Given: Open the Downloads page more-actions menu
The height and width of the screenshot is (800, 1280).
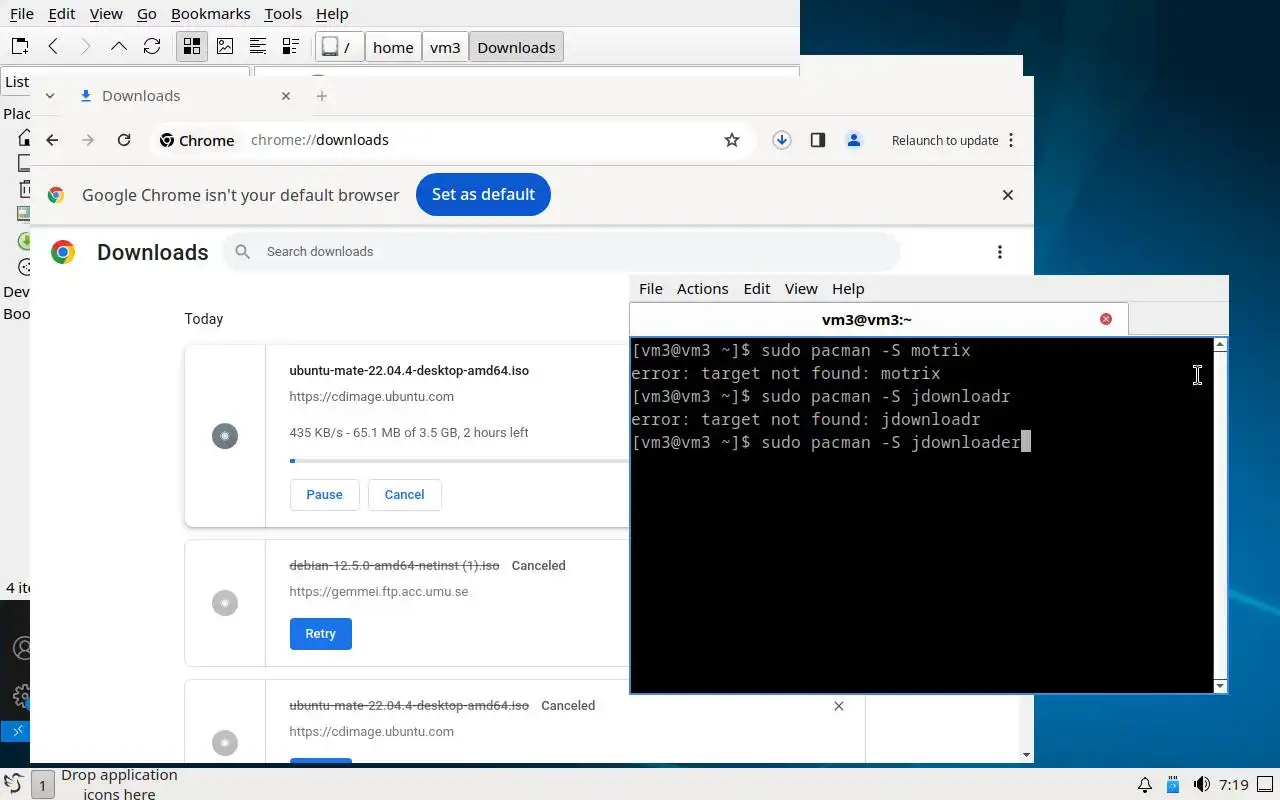Looking at the screenshot, I should coord(1000,252).
